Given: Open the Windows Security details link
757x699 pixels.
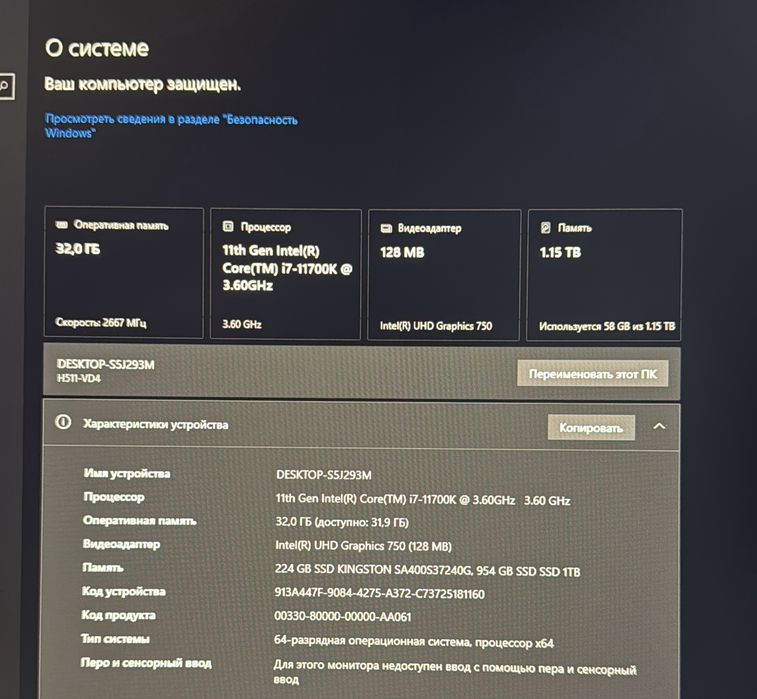Looking at the screenshot, I should point(171,126).
